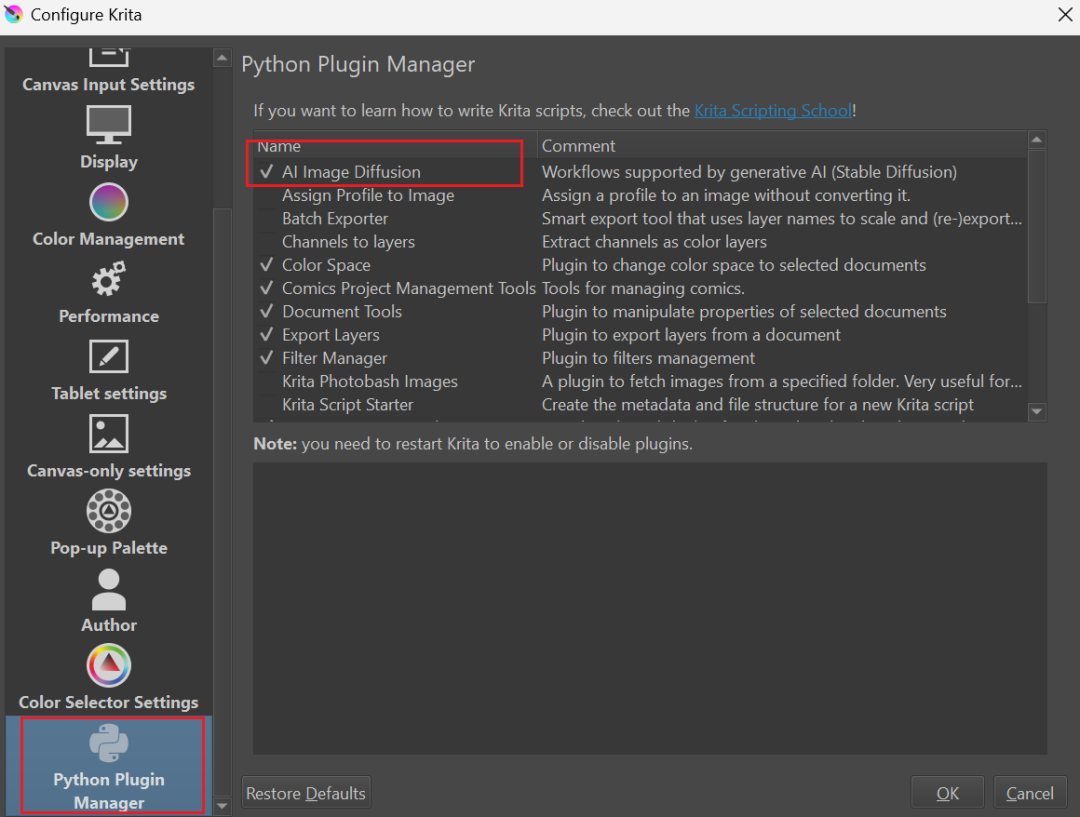Click 'Tools for managing comics.' comment
This screenshot has height=817, width=1080.
tap(643, 288)
